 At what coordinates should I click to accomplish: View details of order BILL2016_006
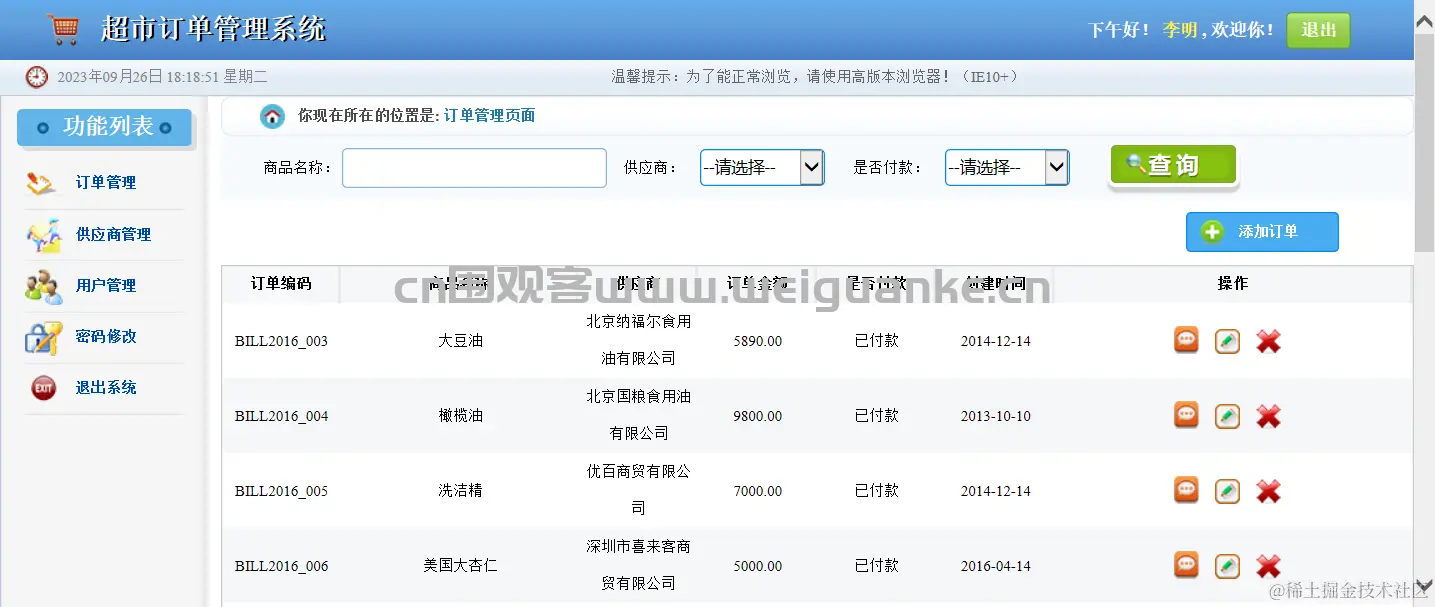tap(1187, 566)
